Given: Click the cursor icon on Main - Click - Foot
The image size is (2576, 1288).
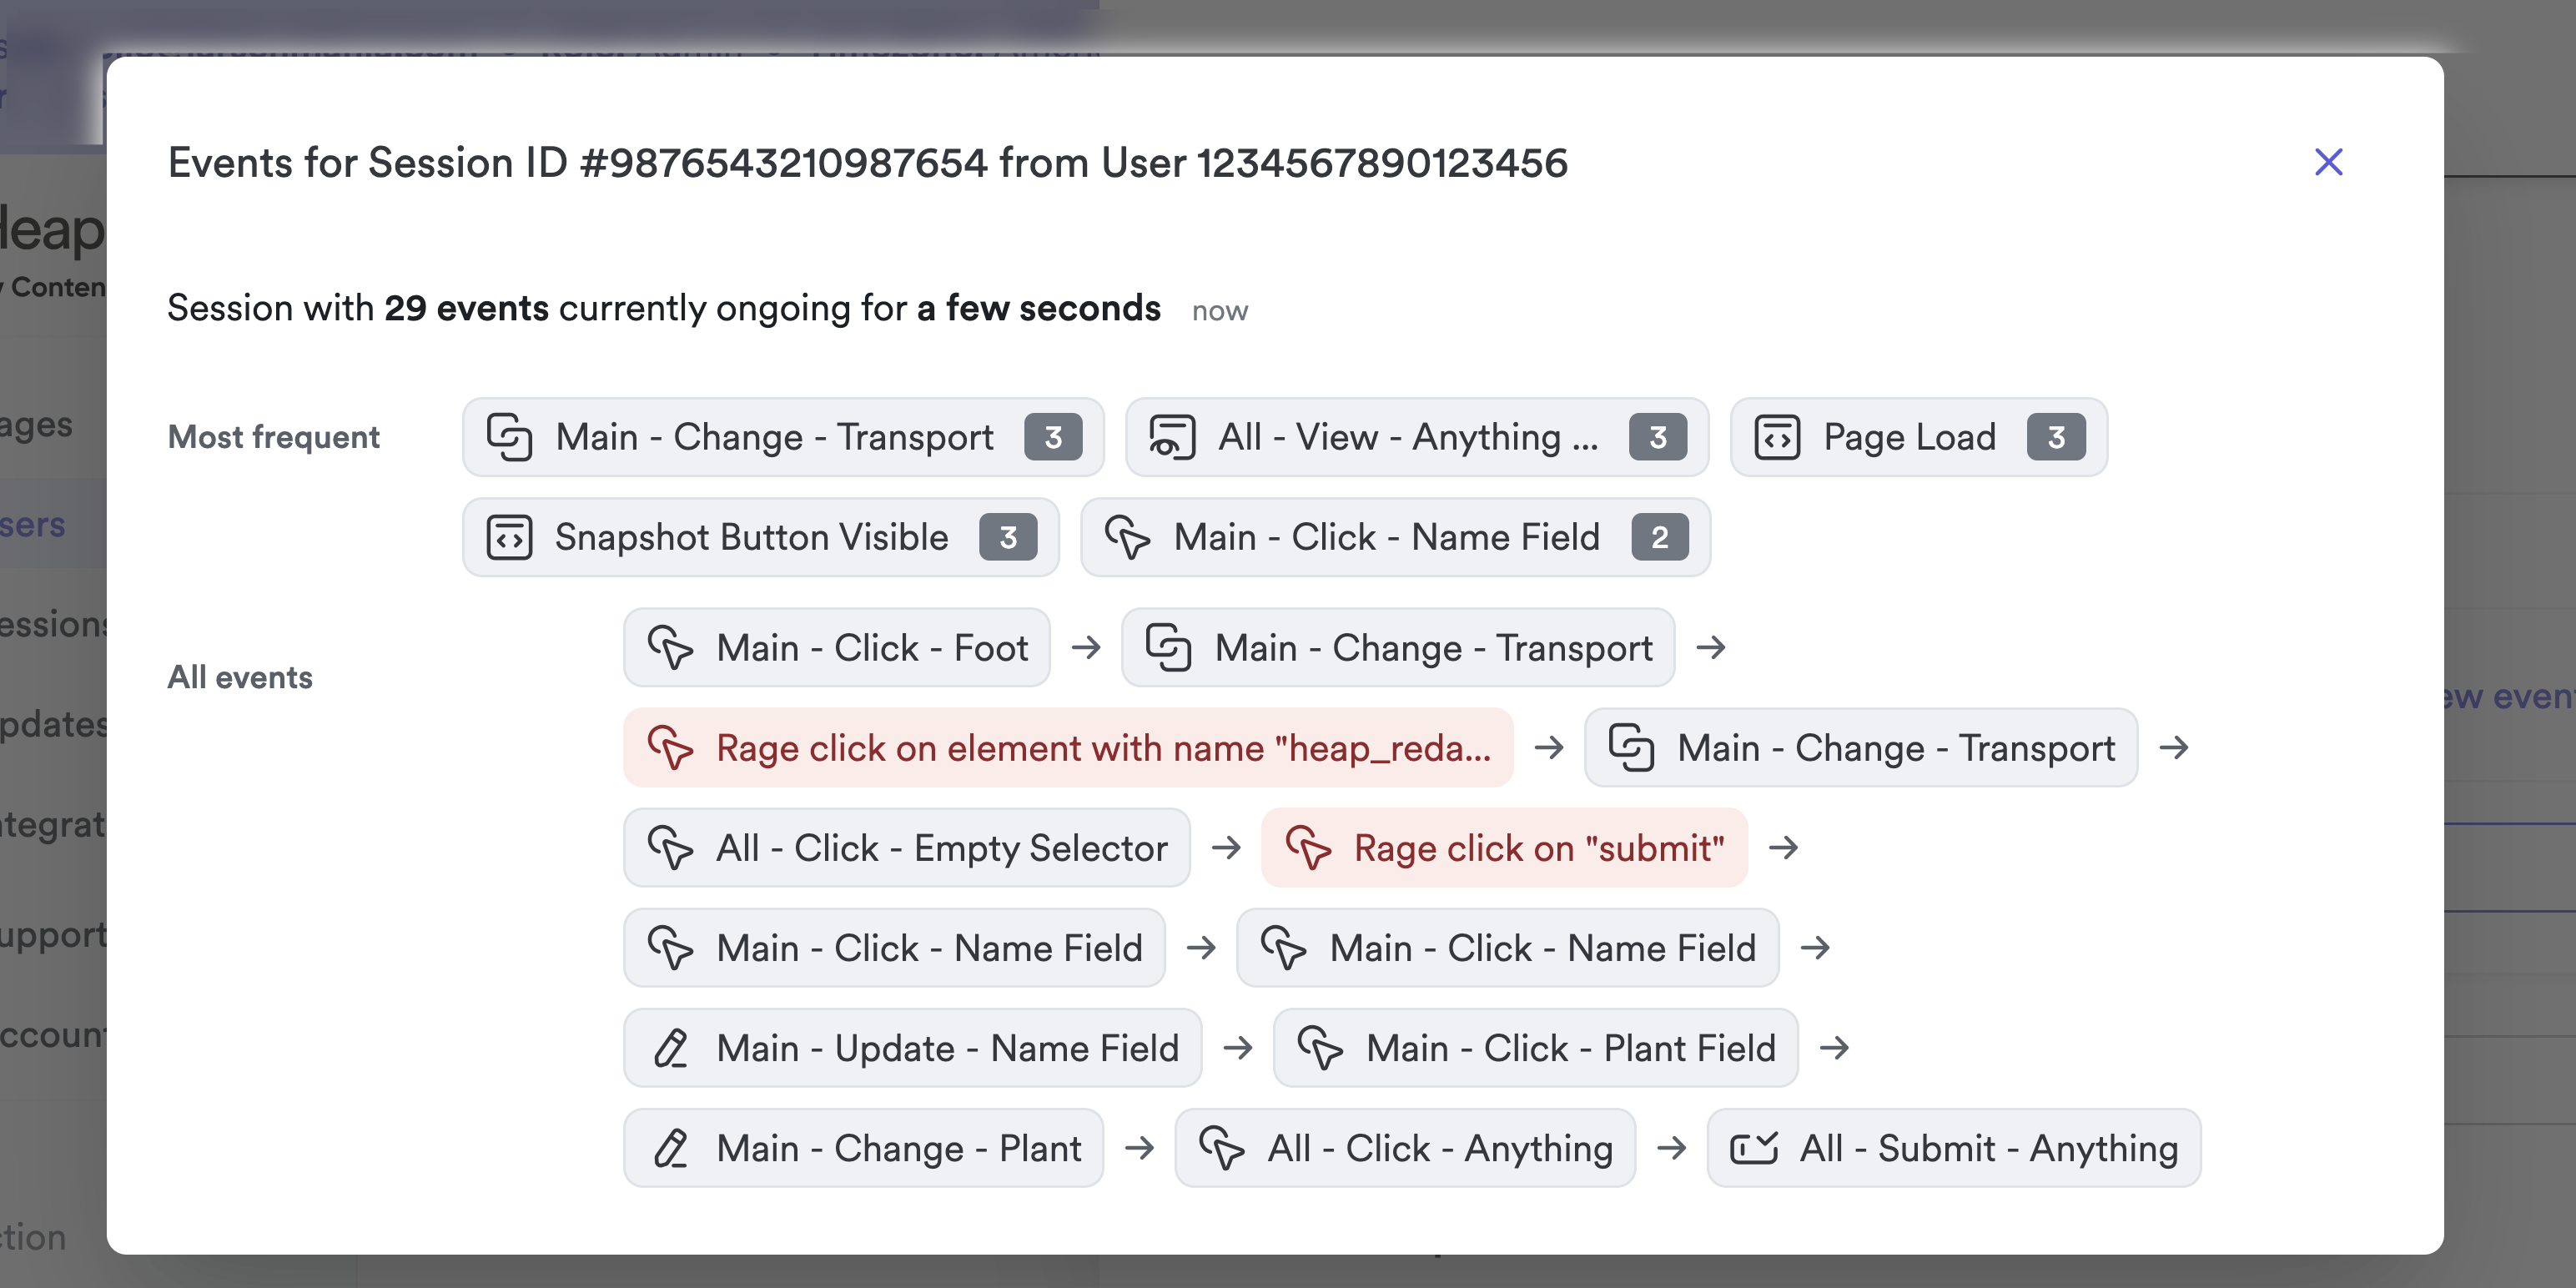Looking at the screenshot, I should tap(670, 648).
